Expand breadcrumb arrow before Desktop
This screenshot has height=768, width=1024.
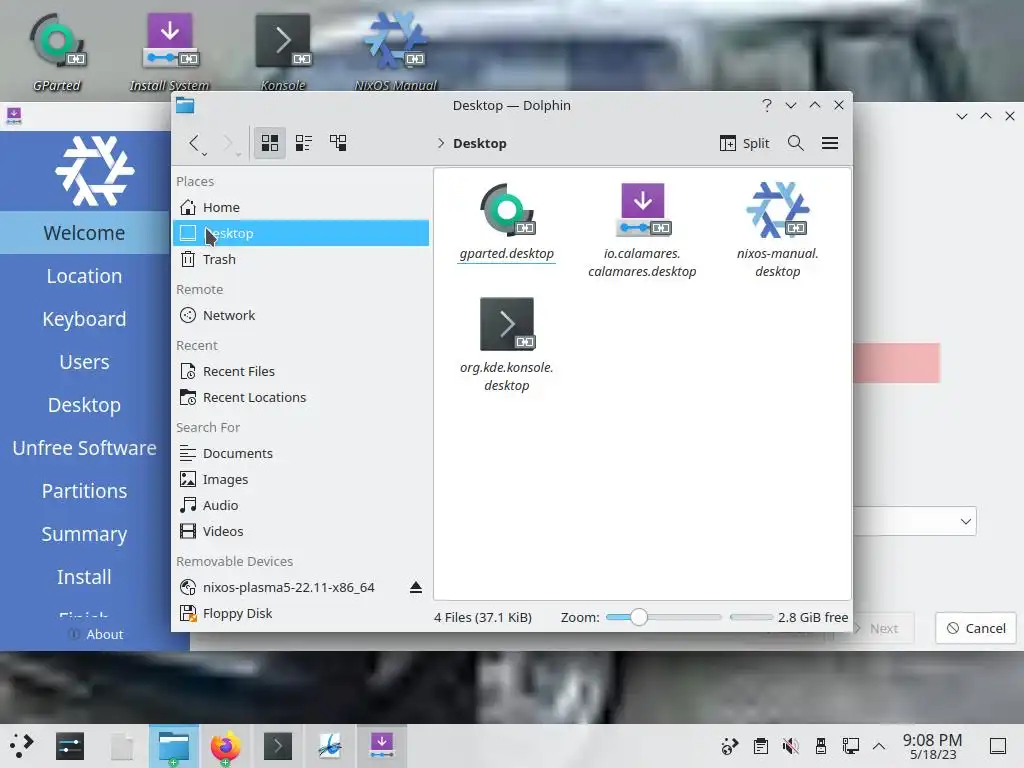441,143
